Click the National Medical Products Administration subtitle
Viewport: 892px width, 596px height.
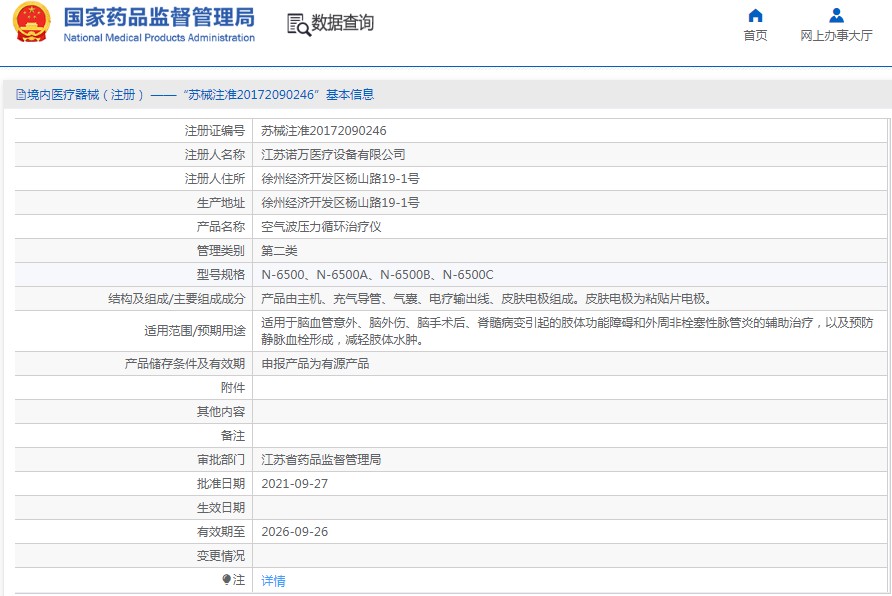pos(158,38)
